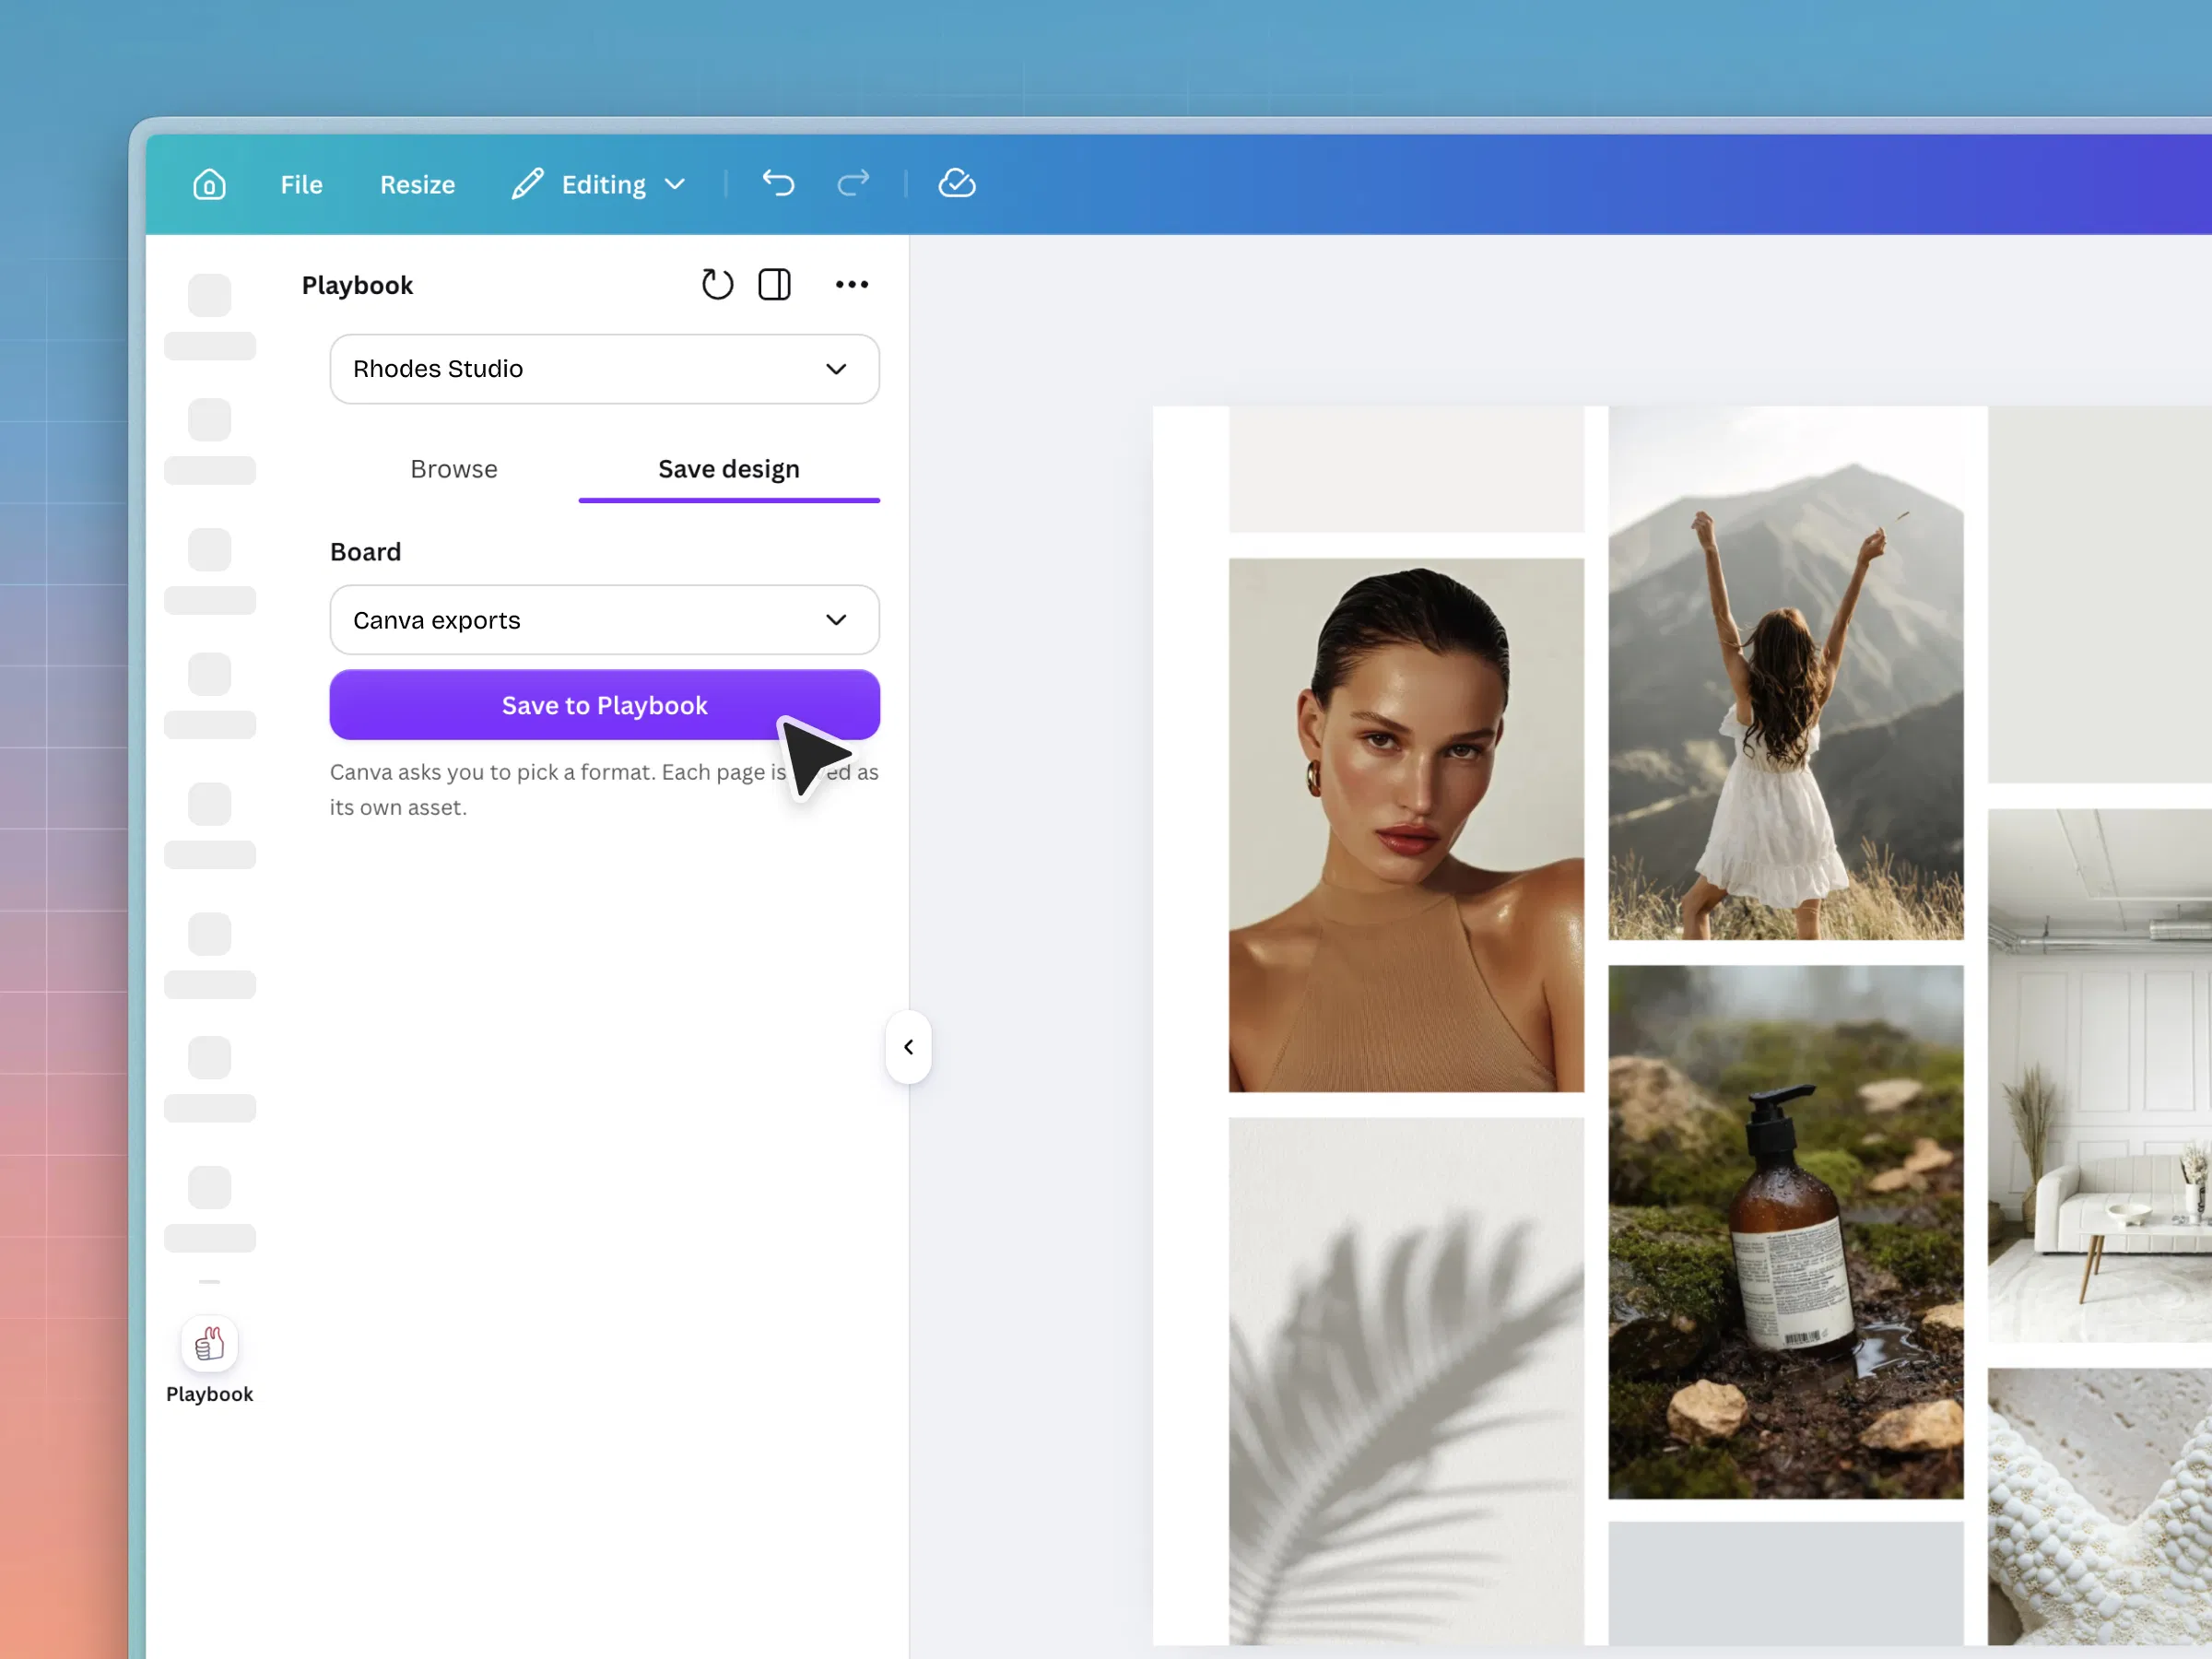Select the woman portrait photo
The image size is (2212, 1659).
tap(1405, 825)
